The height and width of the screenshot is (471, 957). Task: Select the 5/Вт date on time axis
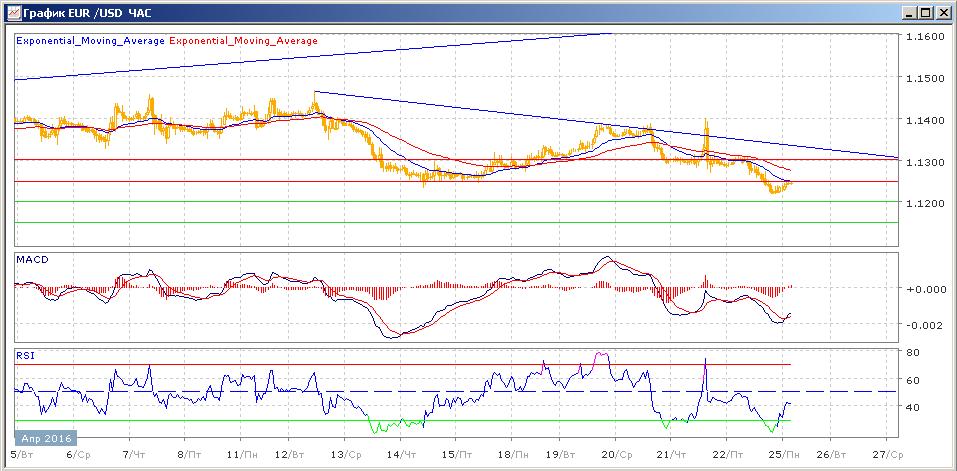[x=19, y=453]
